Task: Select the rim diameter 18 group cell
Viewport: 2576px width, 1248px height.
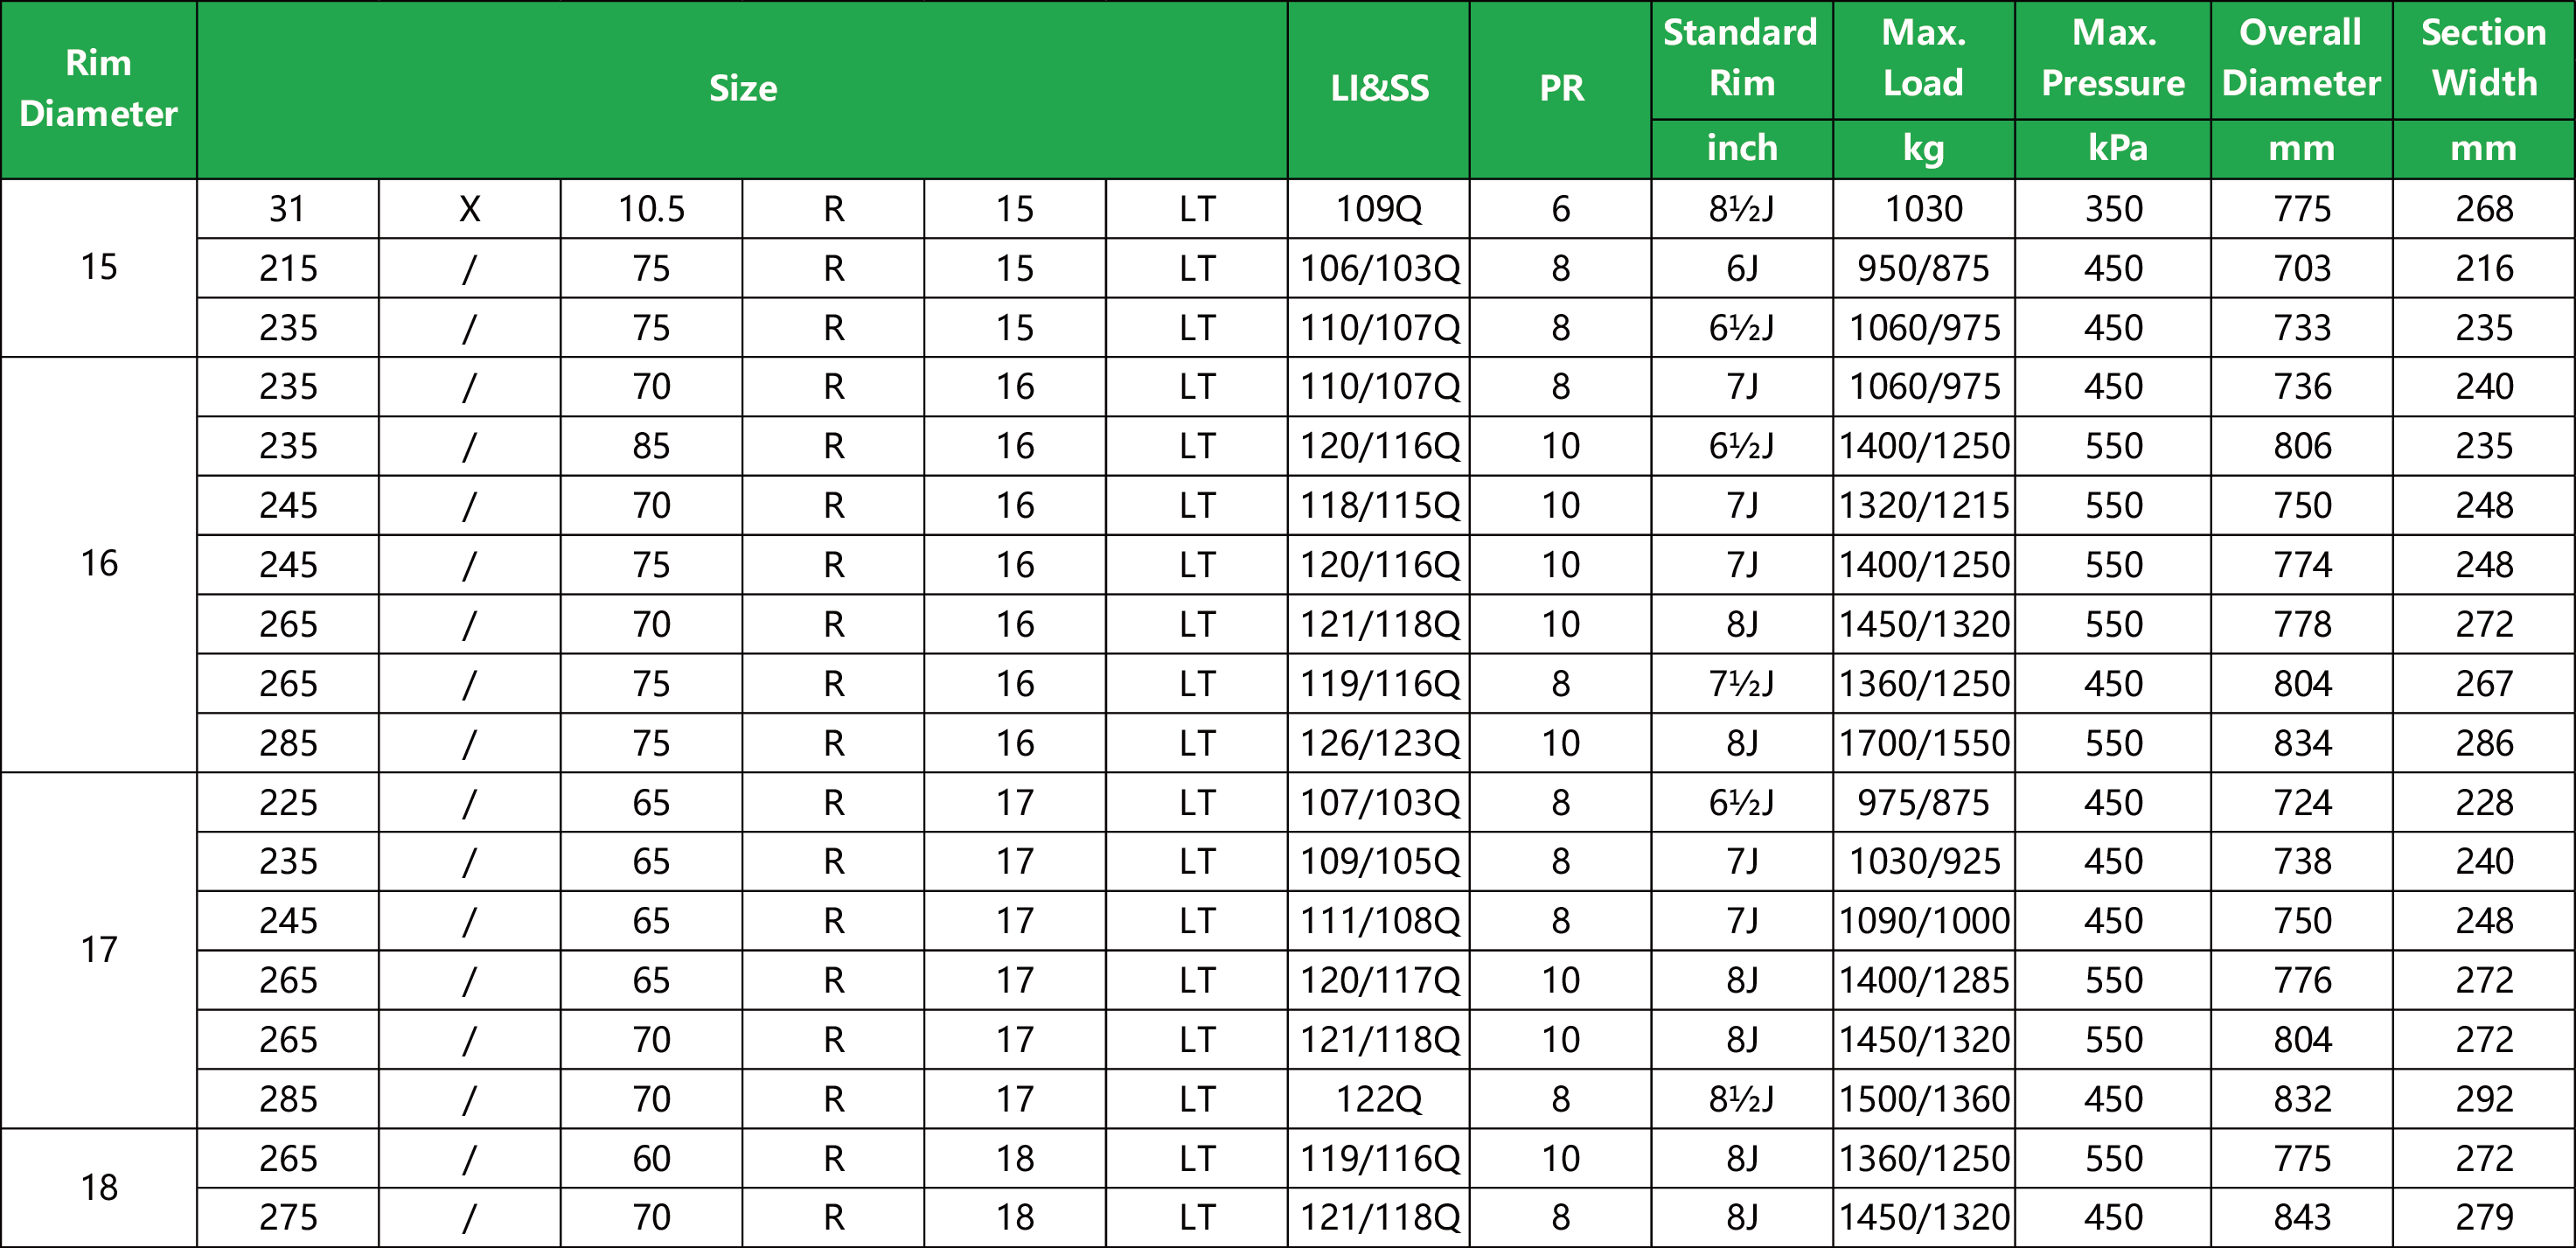Action: click(x=98, y=1188)
